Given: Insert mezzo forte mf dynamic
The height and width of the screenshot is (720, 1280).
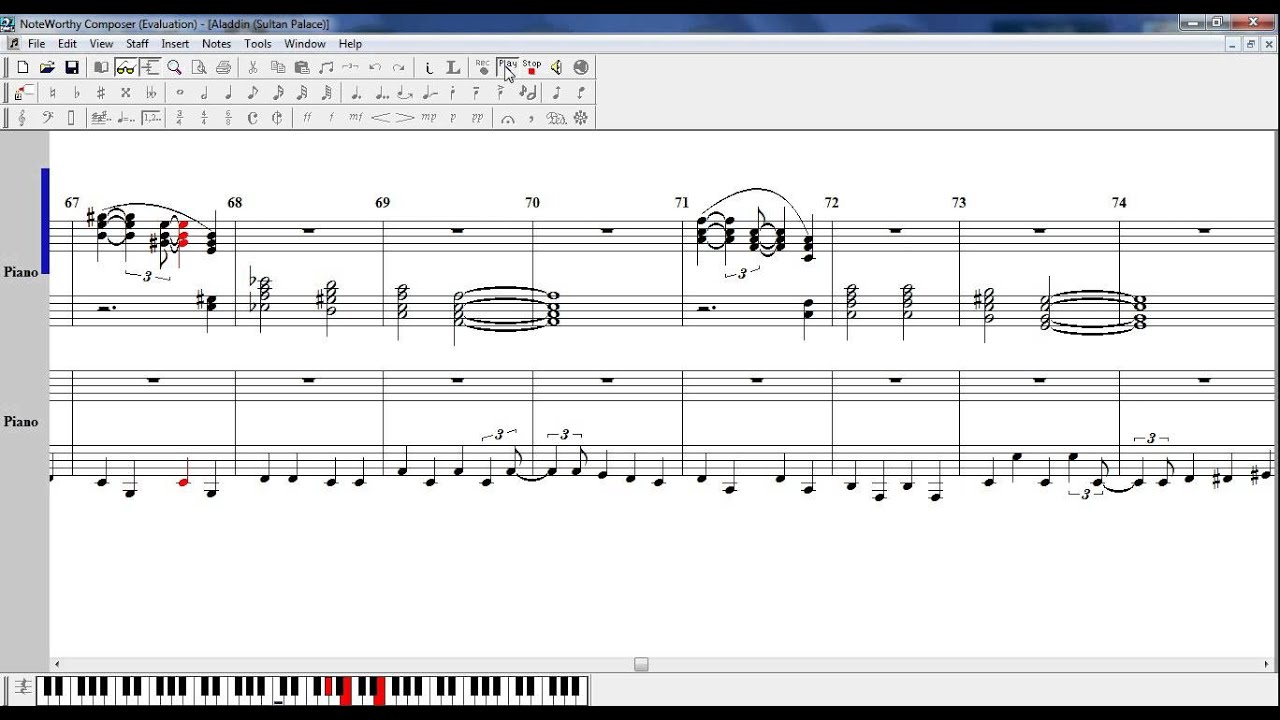Looking at the screenshot, I should click(x=356, y=117).
